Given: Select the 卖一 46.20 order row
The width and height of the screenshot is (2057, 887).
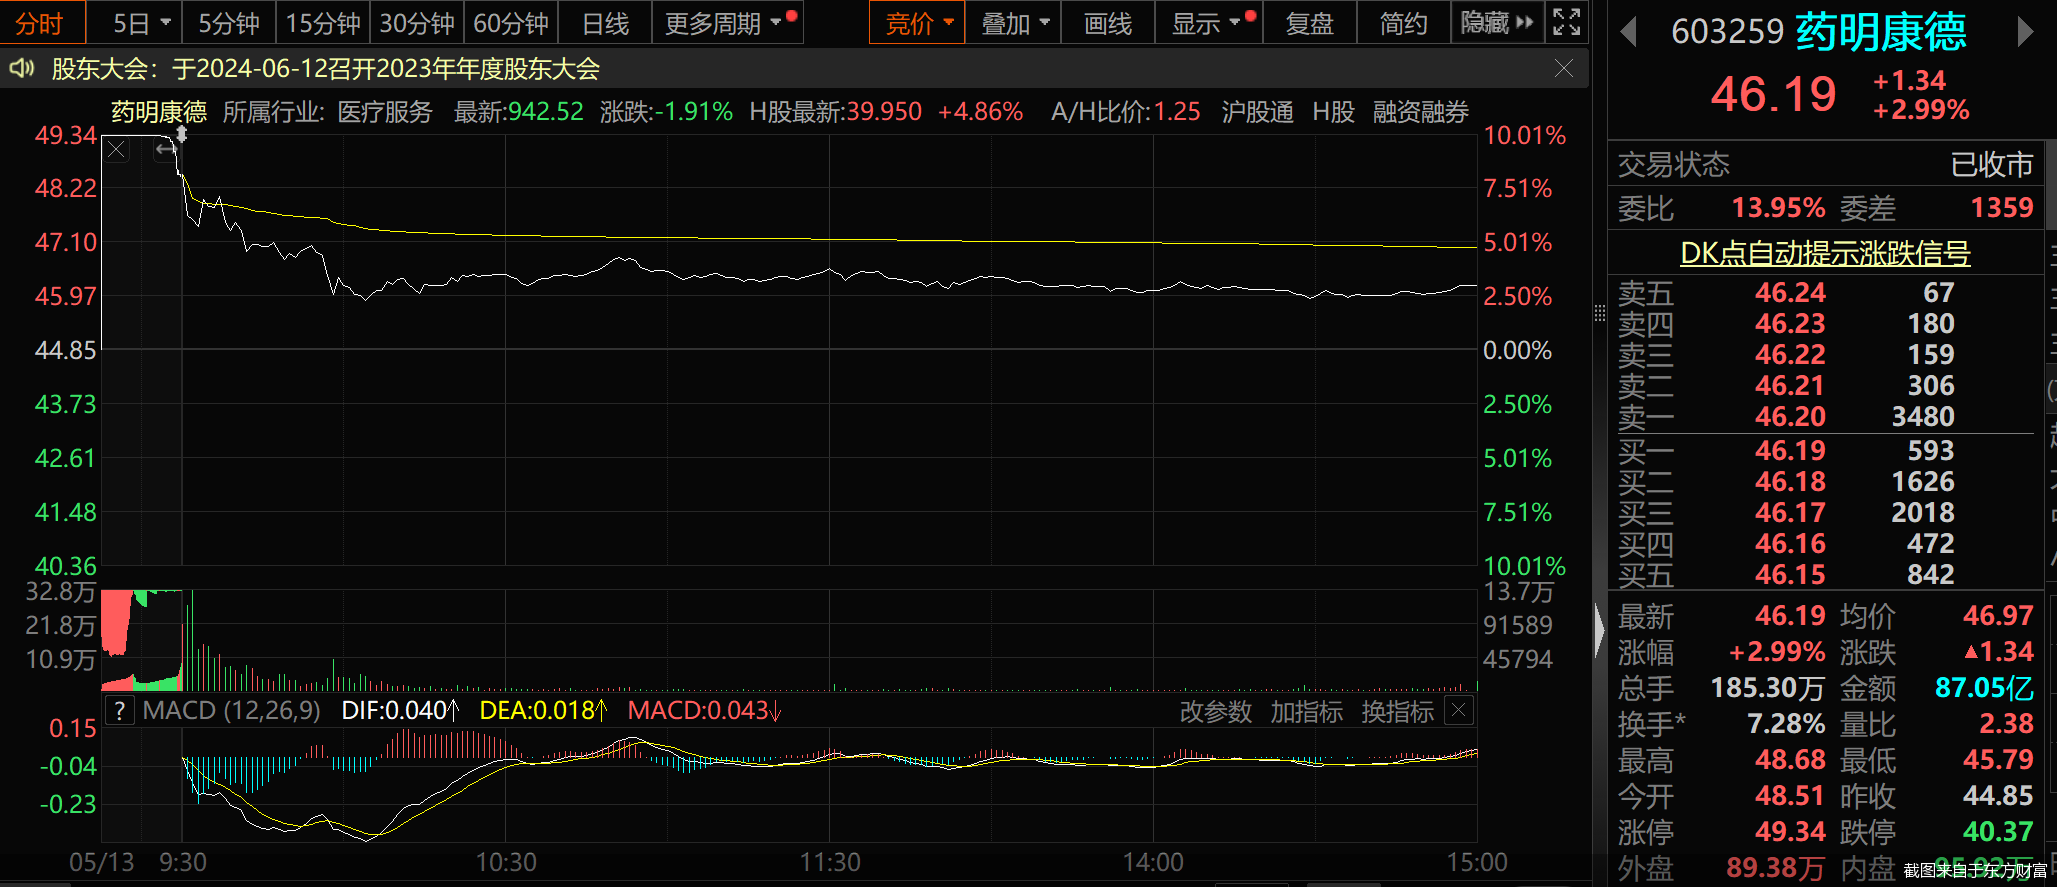Looking at the screenshot, I should [1826, 417].
